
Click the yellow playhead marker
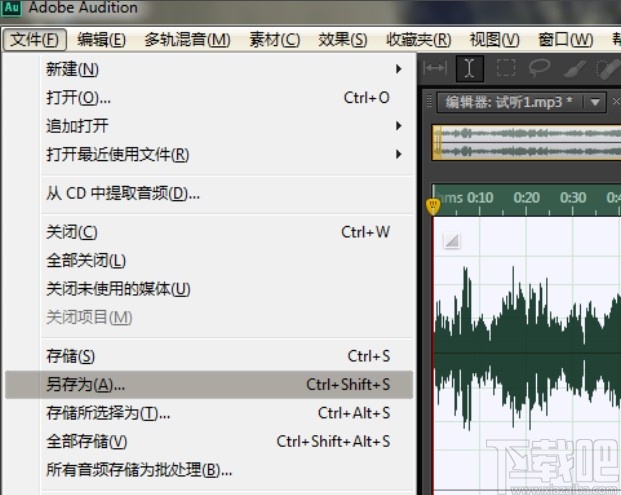pos(433,206)
